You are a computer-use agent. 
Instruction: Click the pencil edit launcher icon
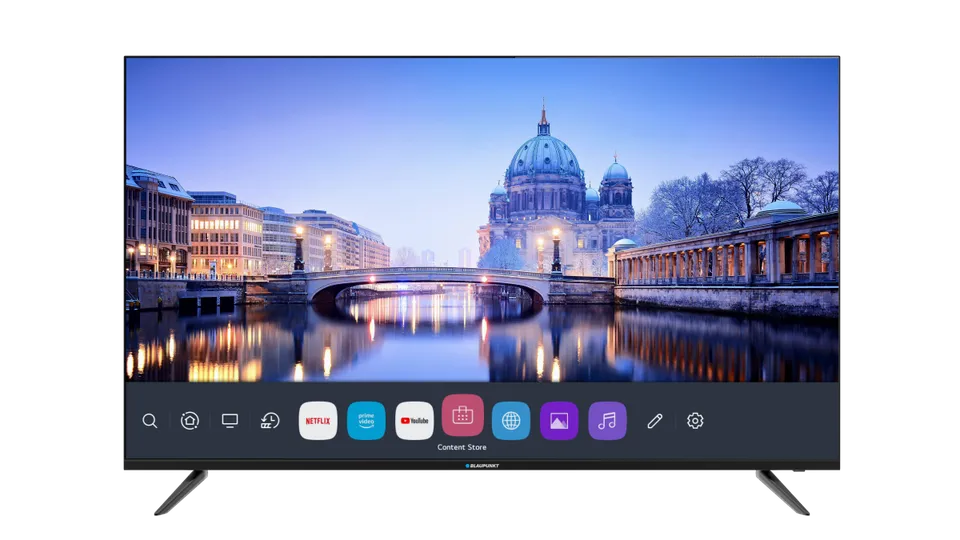tap(654, 421)
